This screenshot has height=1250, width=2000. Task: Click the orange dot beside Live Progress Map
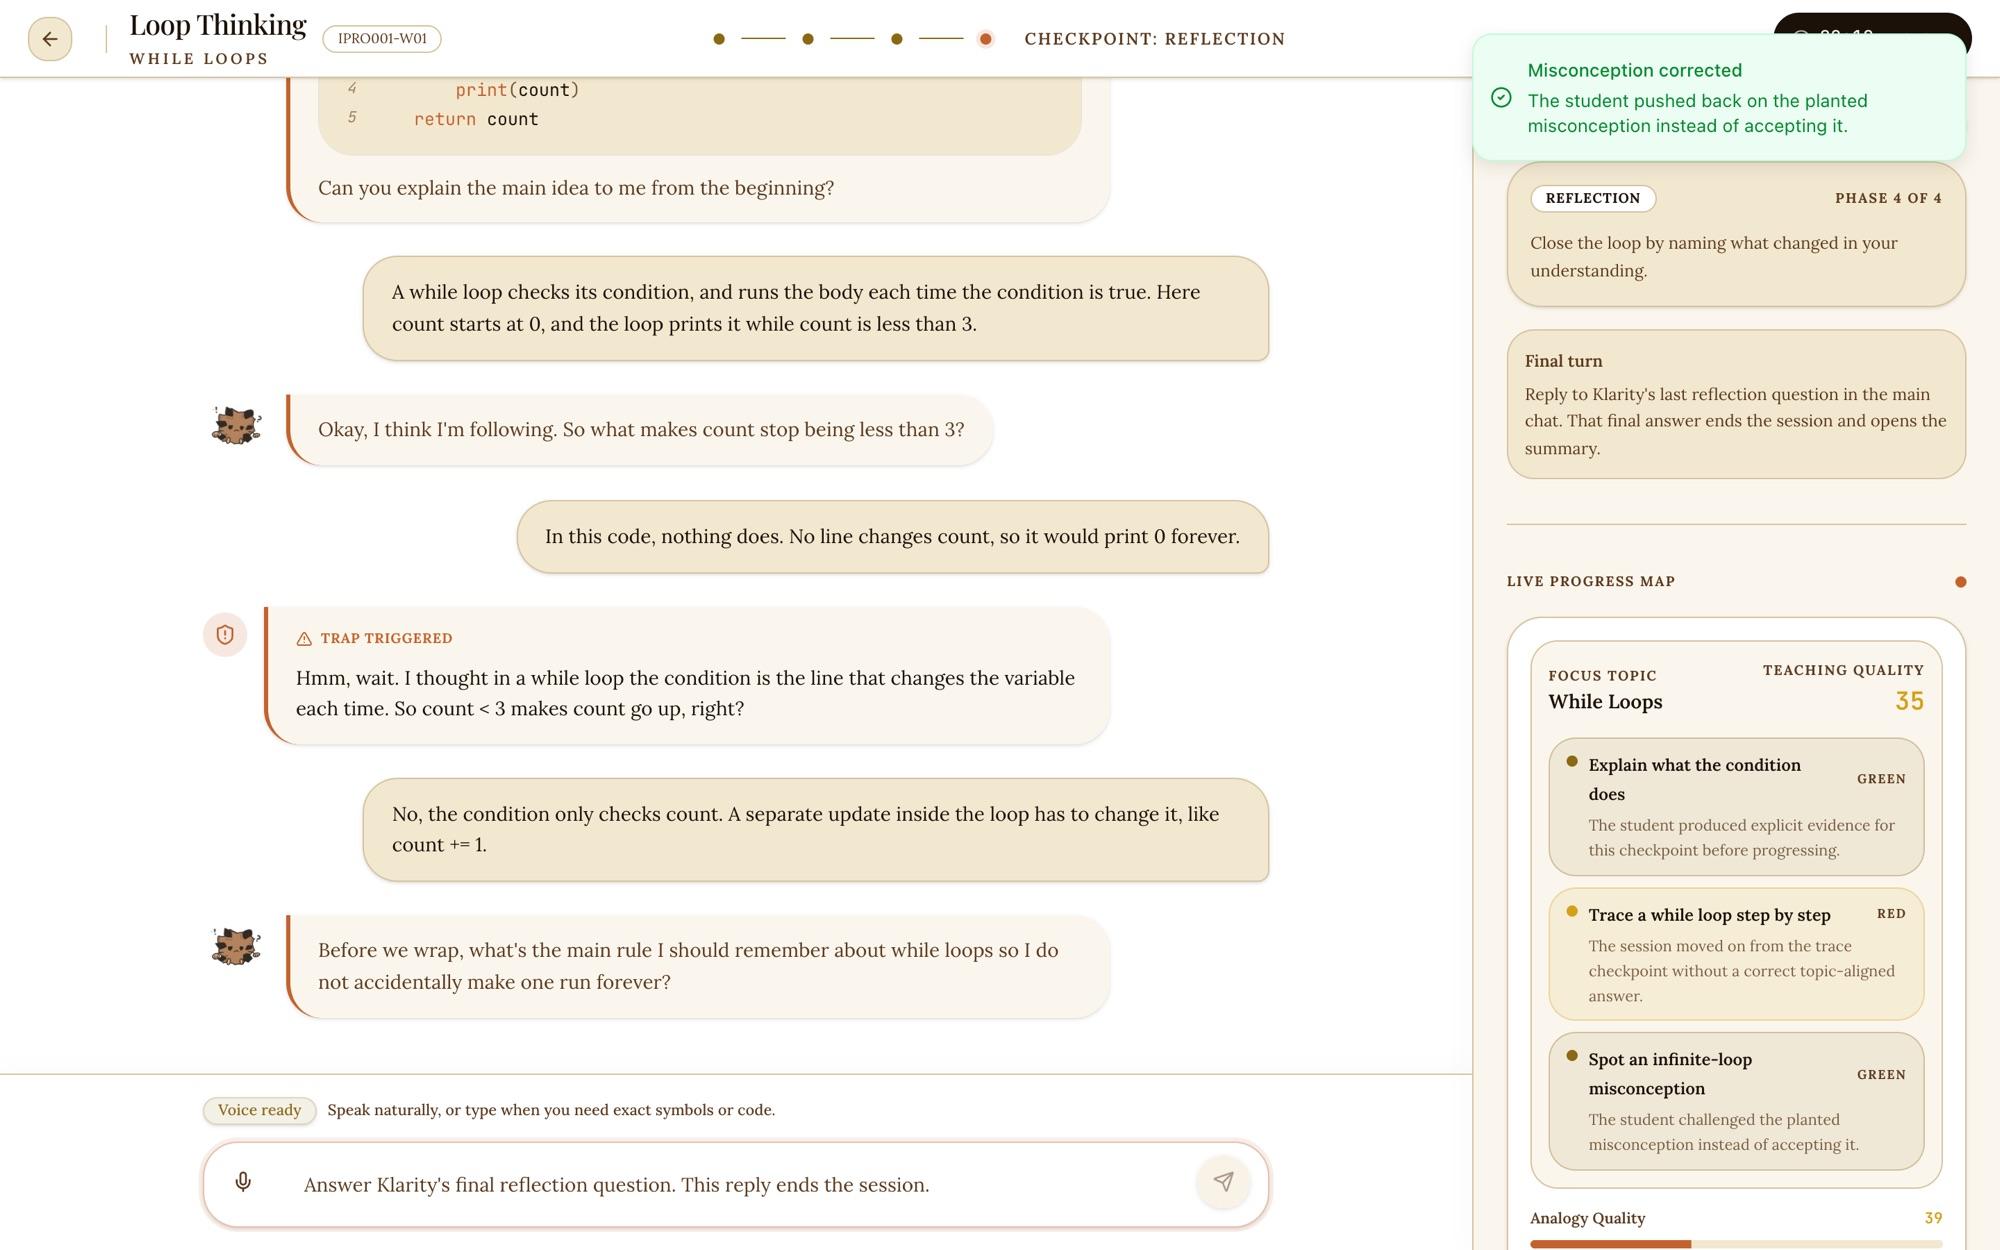click(x=1960, y=582)
